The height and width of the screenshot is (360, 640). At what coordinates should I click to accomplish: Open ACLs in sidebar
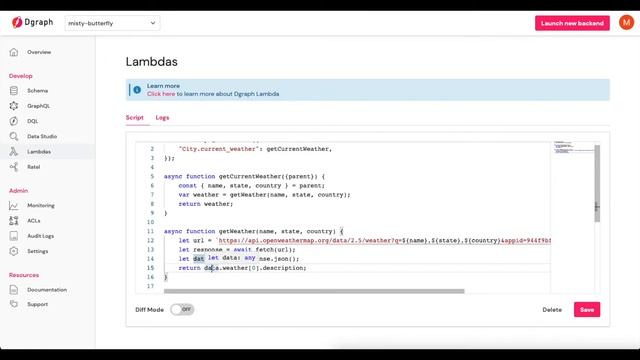[34, 220]
